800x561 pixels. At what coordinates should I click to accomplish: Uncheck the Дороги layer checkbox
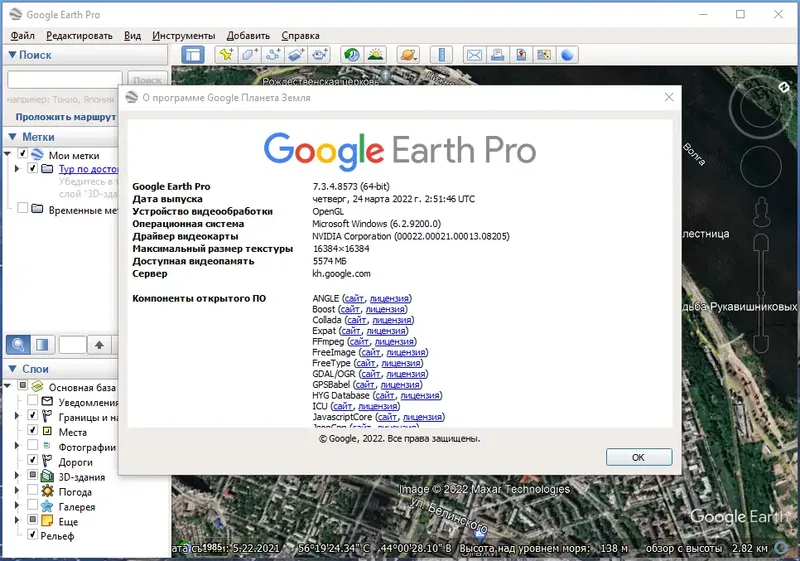point(32,460)
